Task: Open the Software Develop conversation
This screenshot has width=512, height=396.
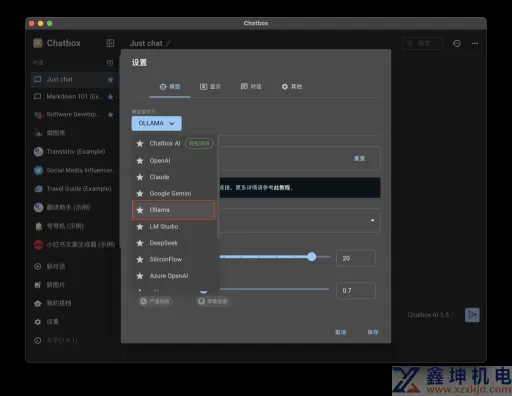Action: (74, 115)
